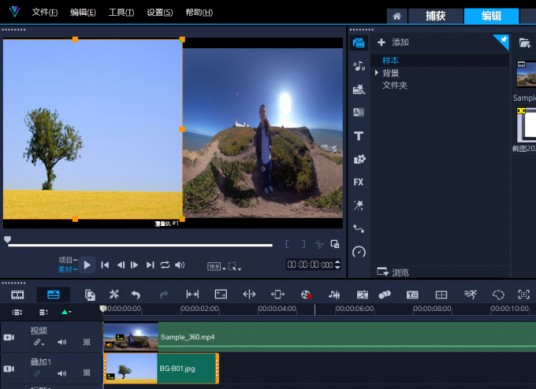
Task: Click the Split clip scissors icon in preview
Action: (319, 244)
